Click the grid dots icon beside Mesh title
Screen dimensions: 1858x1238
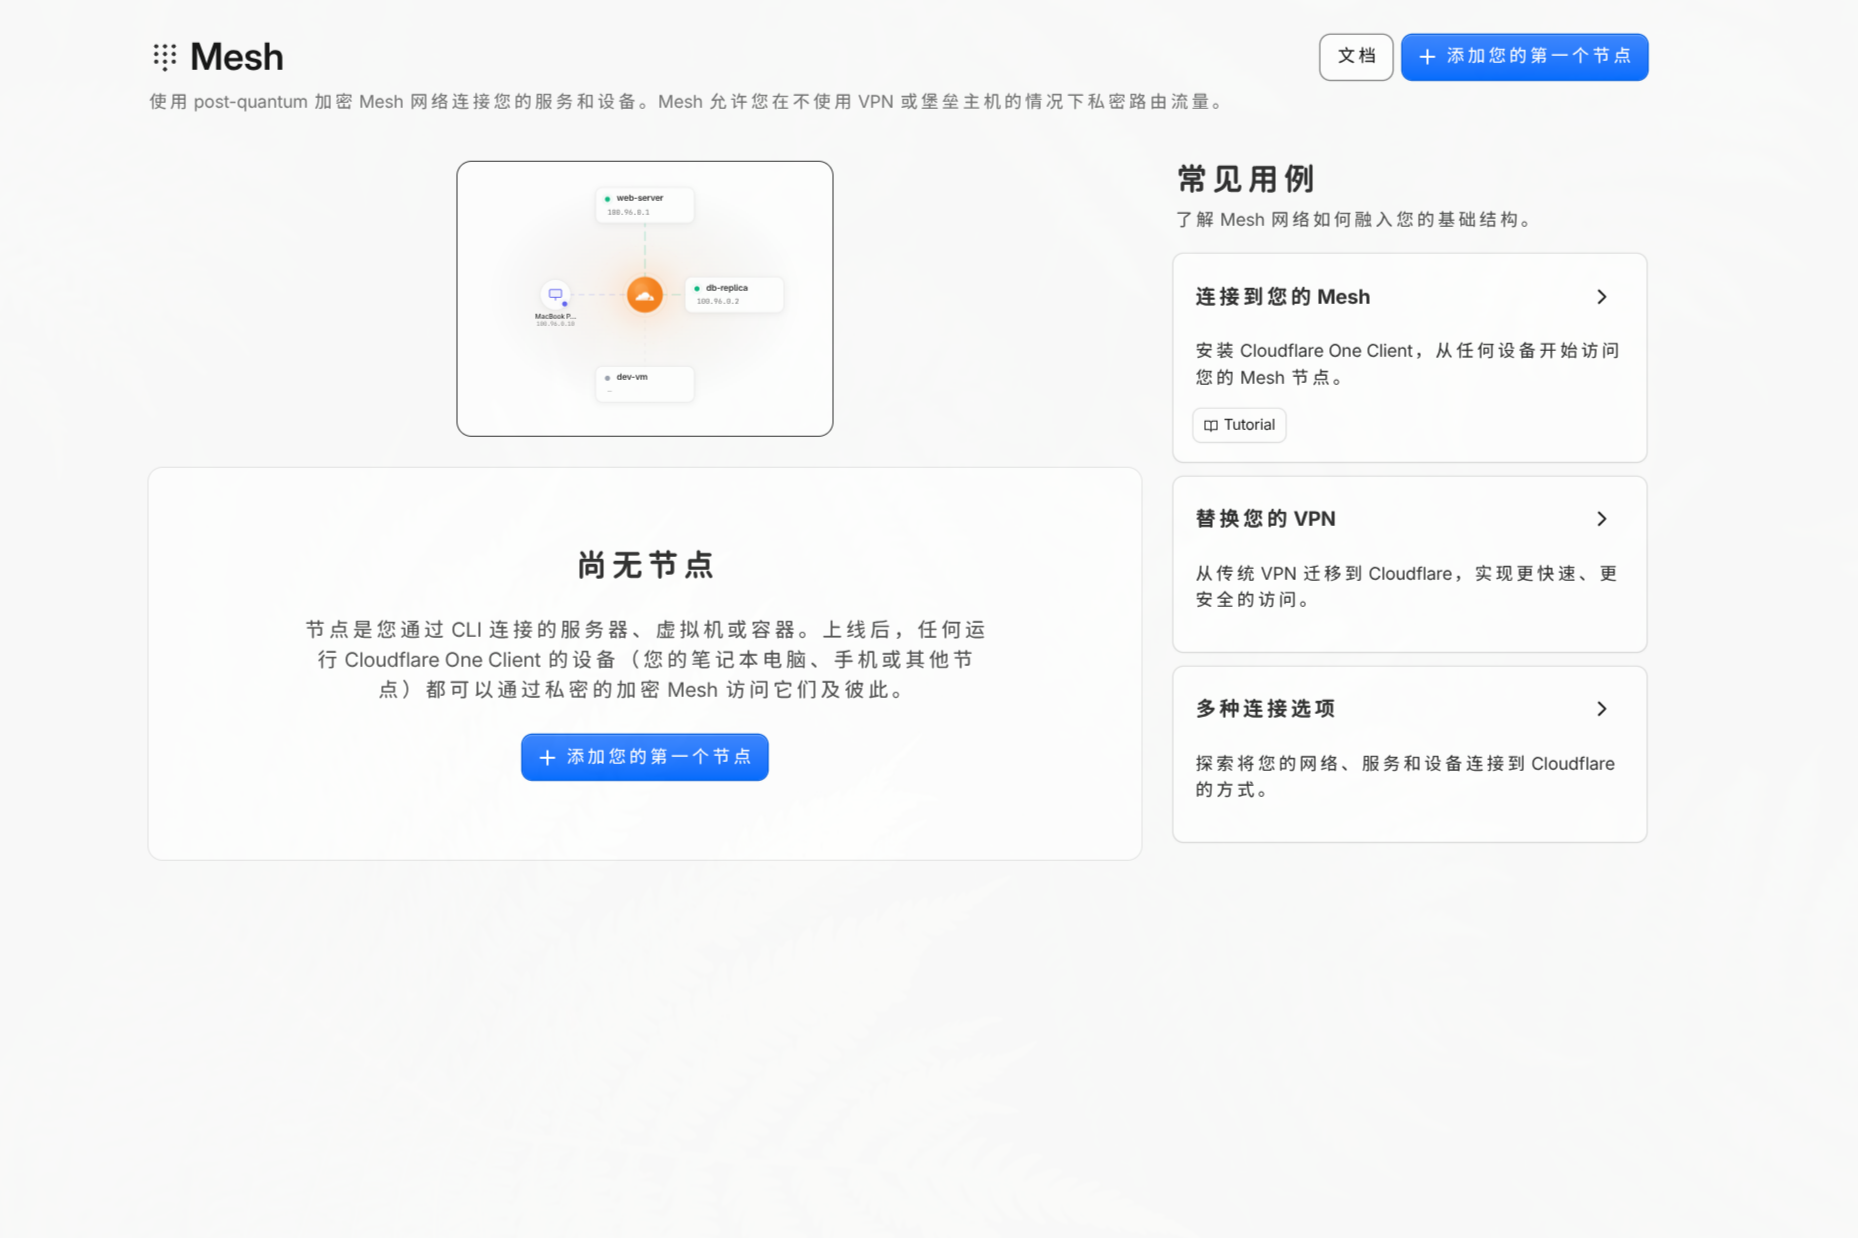(x=165, y=57)
